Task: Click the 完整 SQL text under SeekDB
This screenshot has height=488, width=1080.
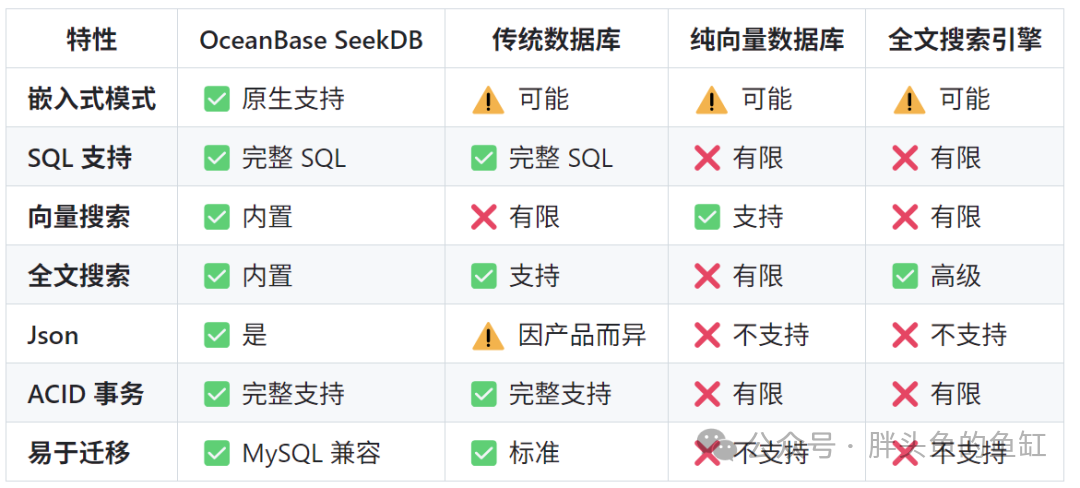Action: (294, 159)
